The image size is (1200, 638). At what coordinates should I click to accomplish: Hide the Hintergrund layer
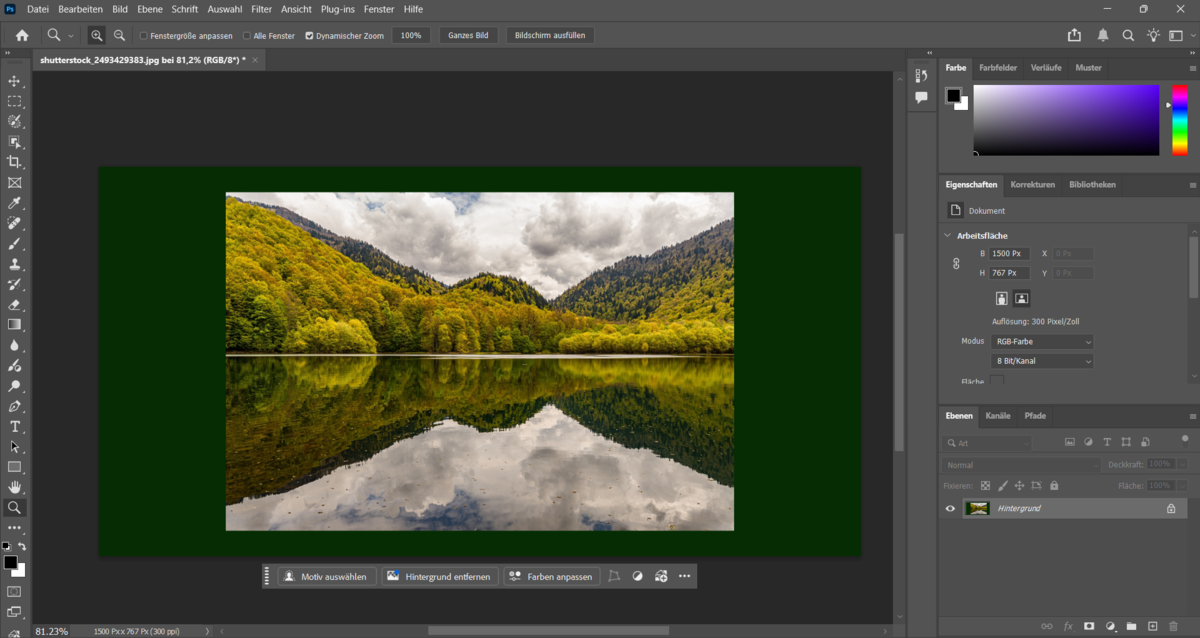[950, 508]
